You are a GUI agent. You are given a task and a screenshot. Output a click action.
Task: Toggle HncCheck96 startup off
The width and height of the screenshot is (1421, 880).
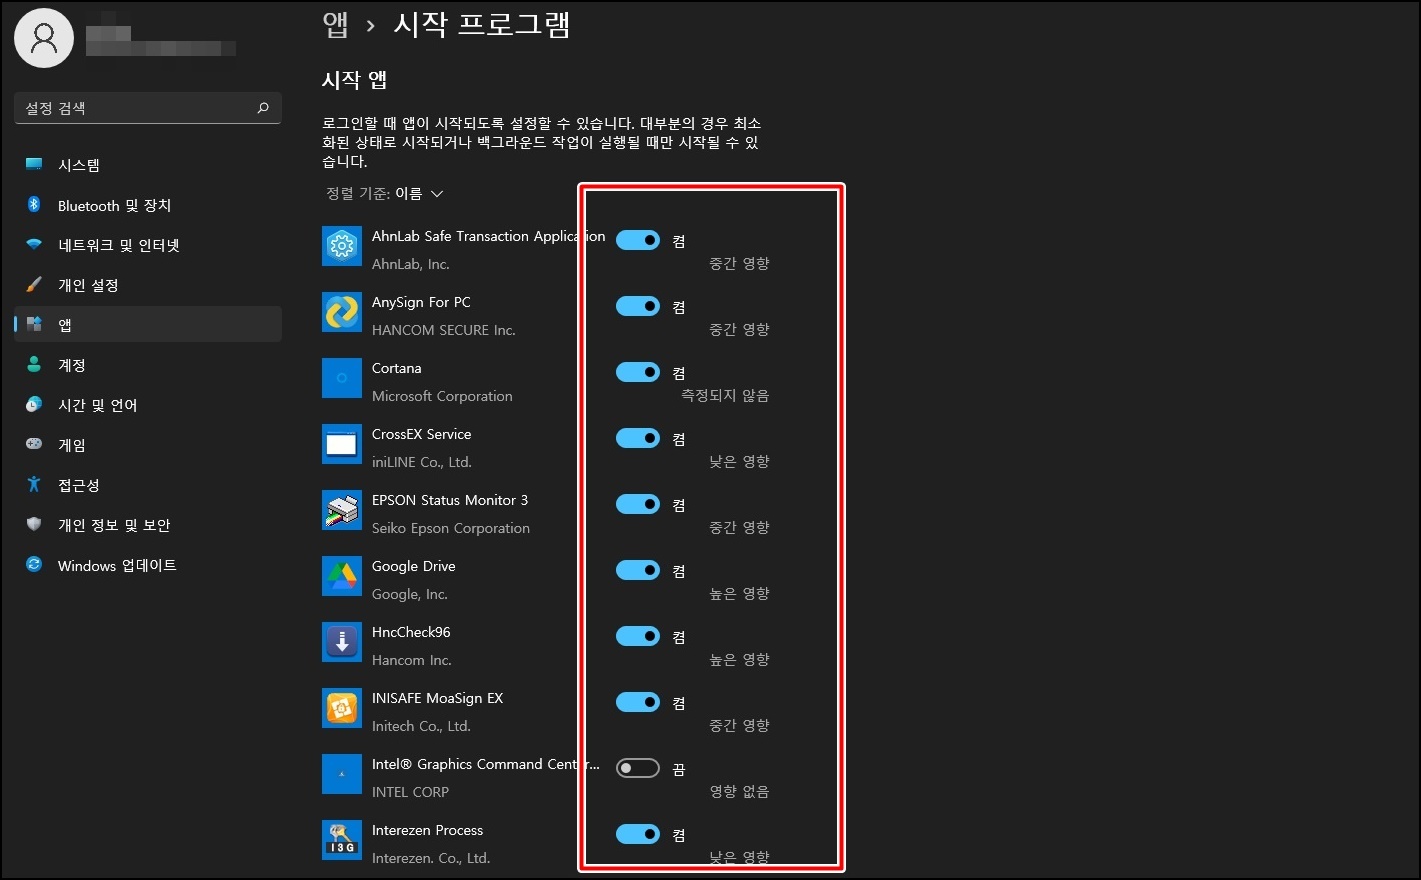(638, 636)
